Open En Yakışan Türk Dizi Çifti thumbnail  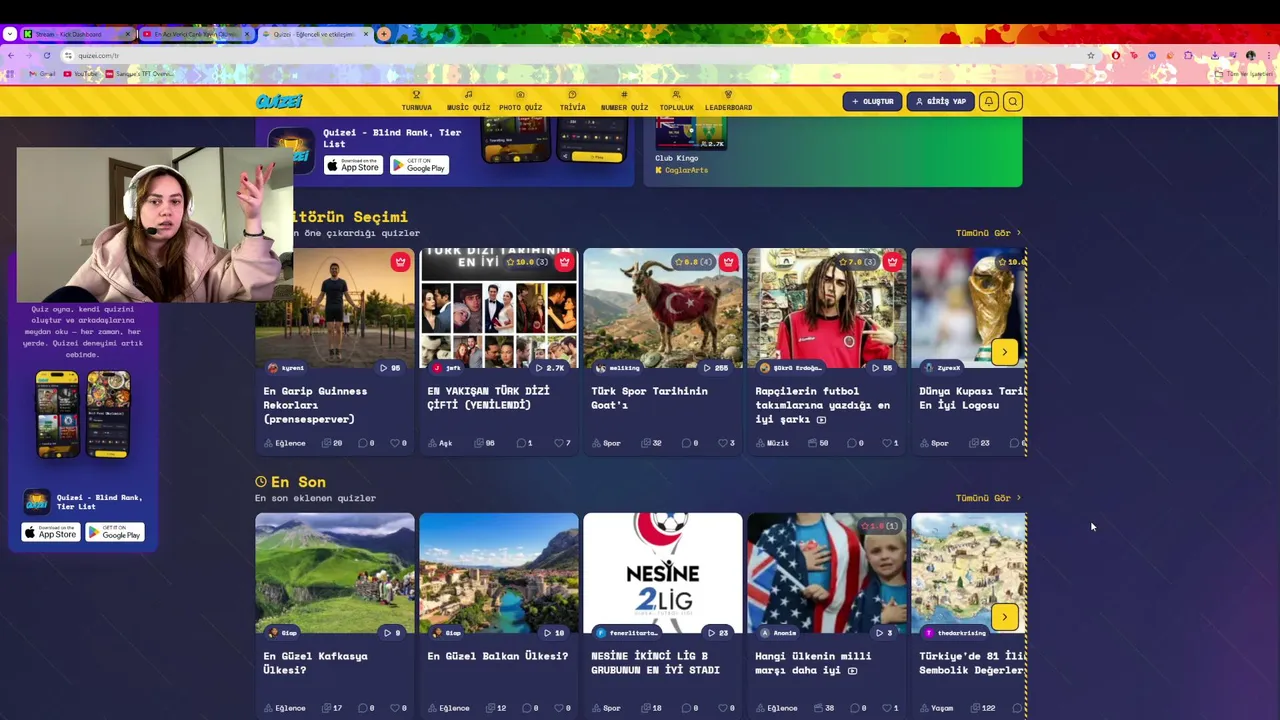click(x=499, y=308)
